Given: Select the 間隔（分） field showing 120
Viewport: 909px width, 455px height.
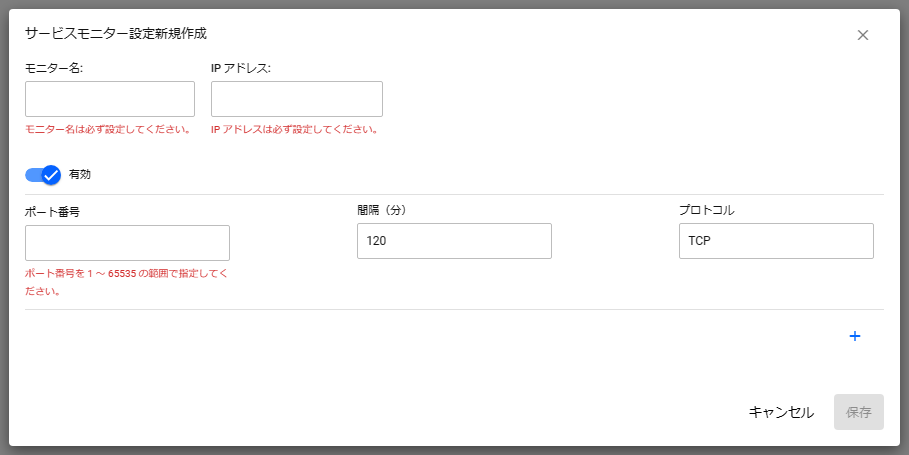Looking at the screenshot, I should 454,241.
